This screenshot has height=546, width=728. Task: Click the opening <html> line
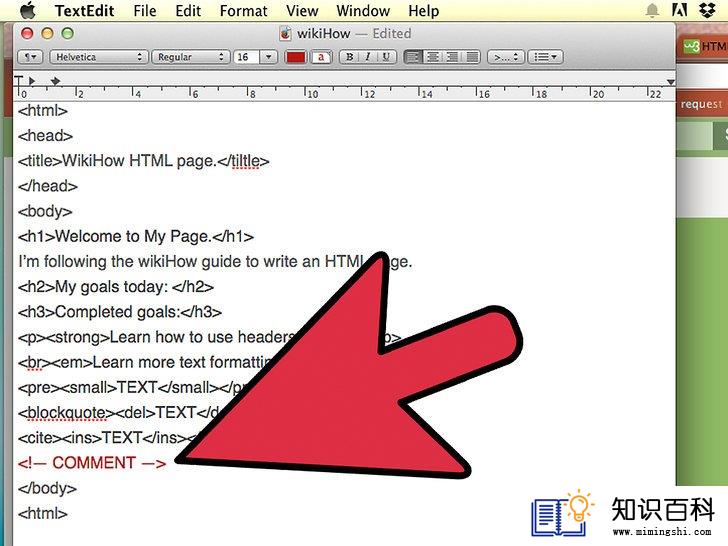43,111
